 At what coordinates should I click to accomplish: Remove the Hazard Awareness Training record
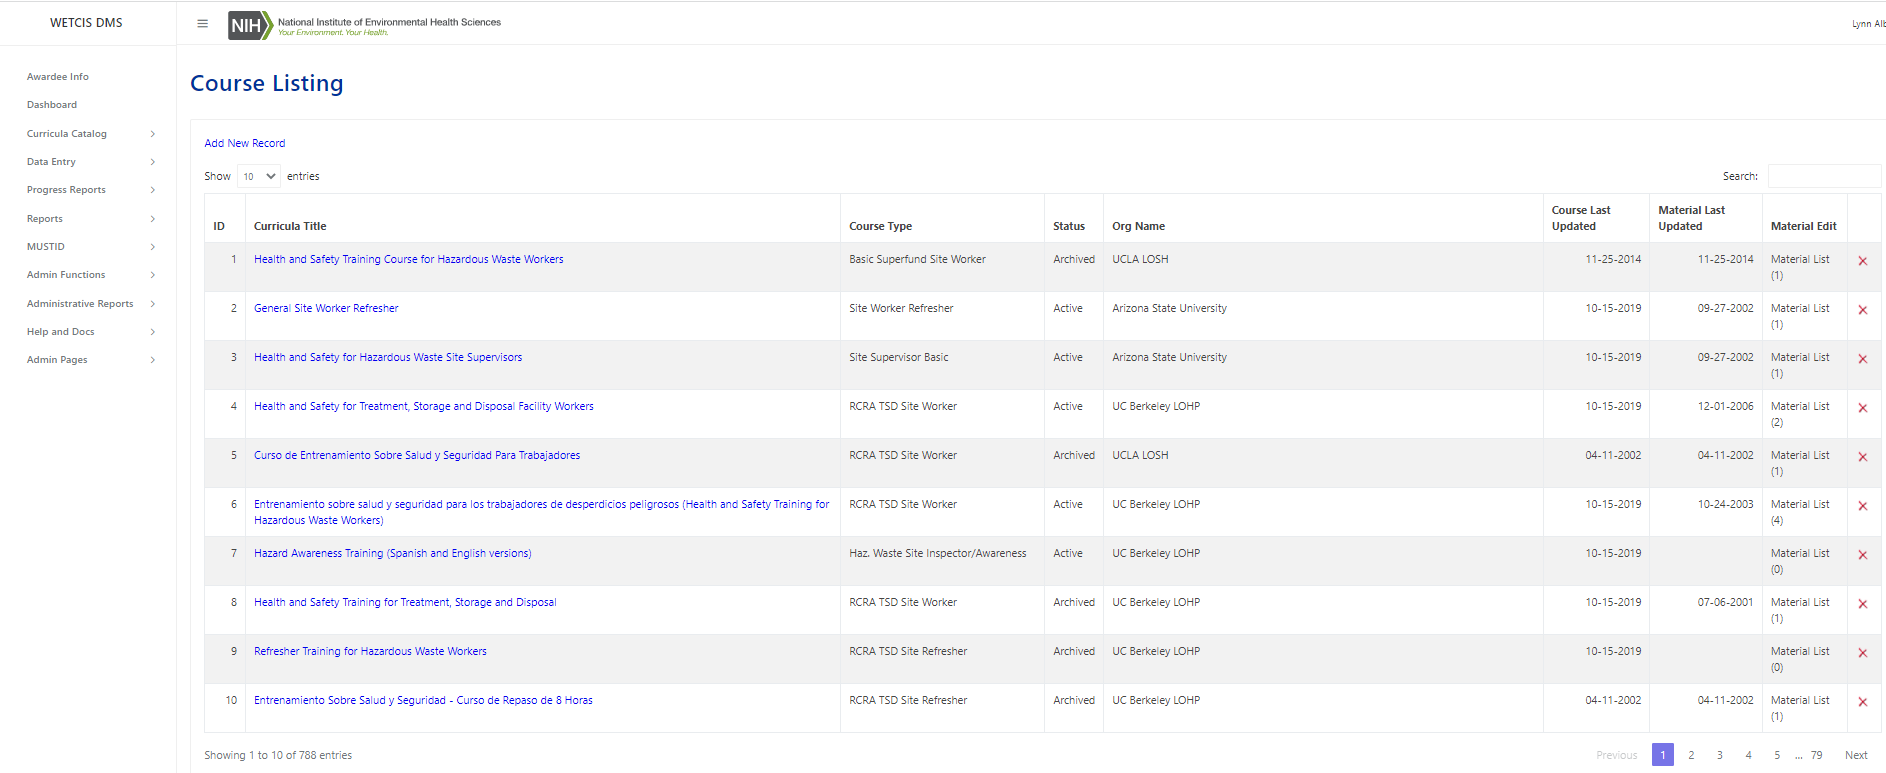(x=1862, y=555)
